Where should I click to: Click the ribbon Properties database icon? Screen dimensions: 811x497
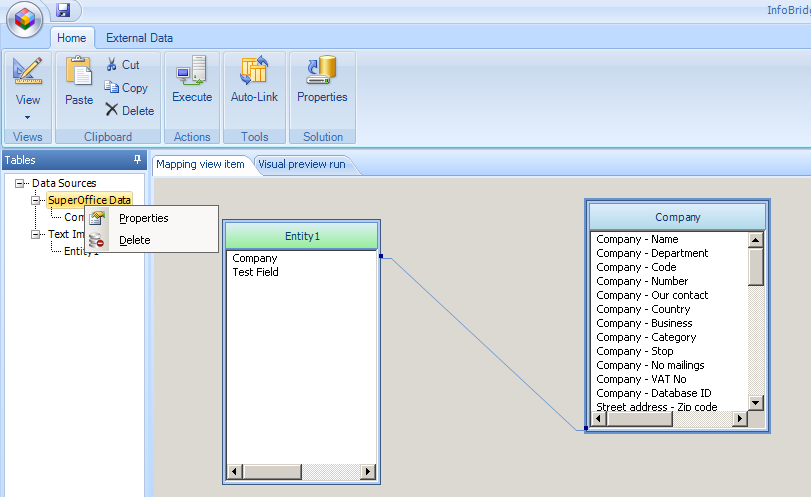[x=322, y=70]
